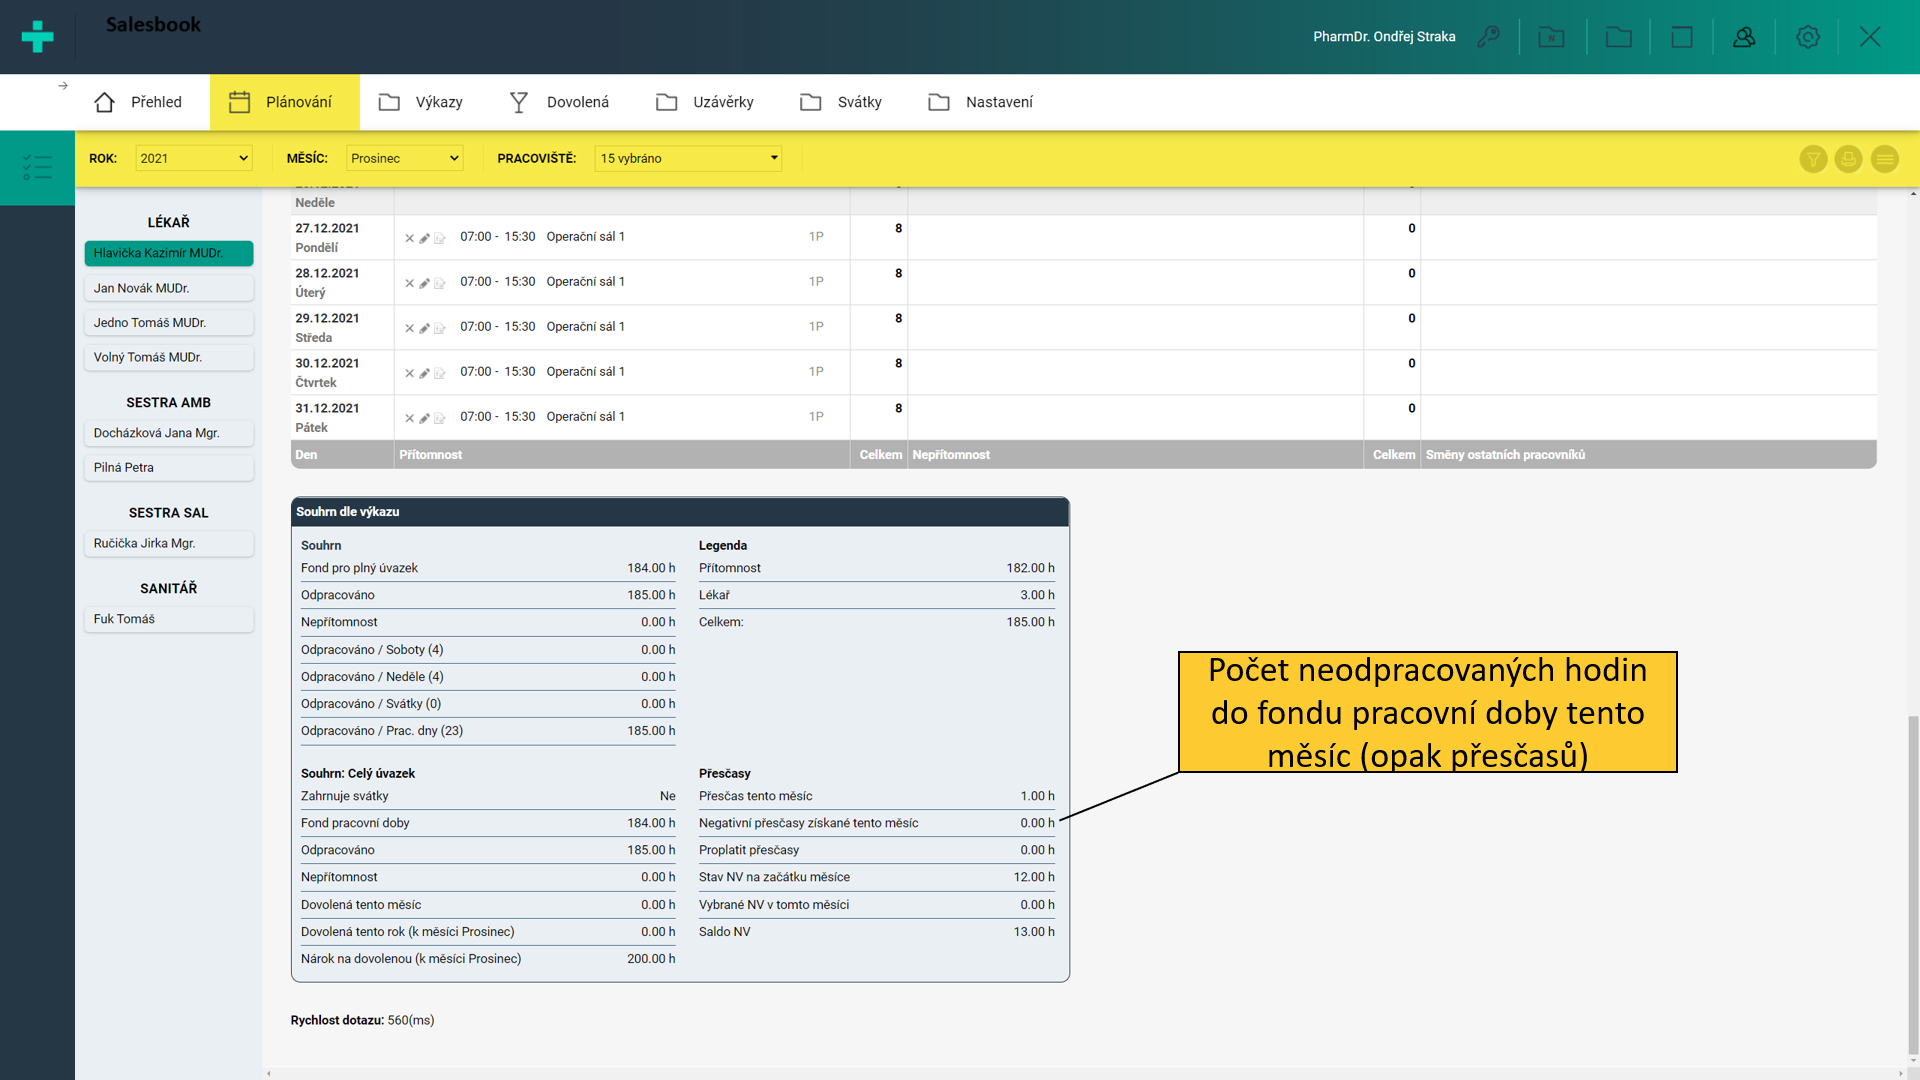Open the hamburger menu in yellow bar
This screenshot has width=1920, height=1080.
pos(1884,159)
